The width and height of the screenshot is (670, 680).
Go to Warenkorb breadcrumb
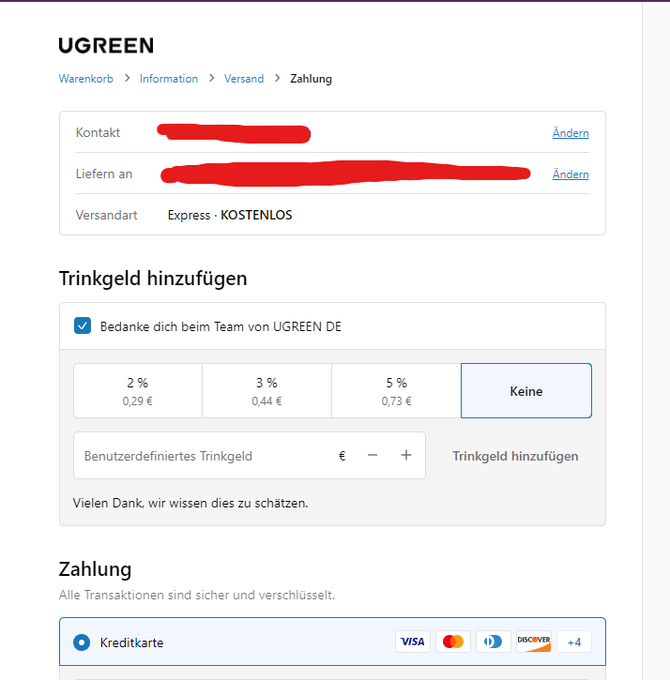pos(86,79)
